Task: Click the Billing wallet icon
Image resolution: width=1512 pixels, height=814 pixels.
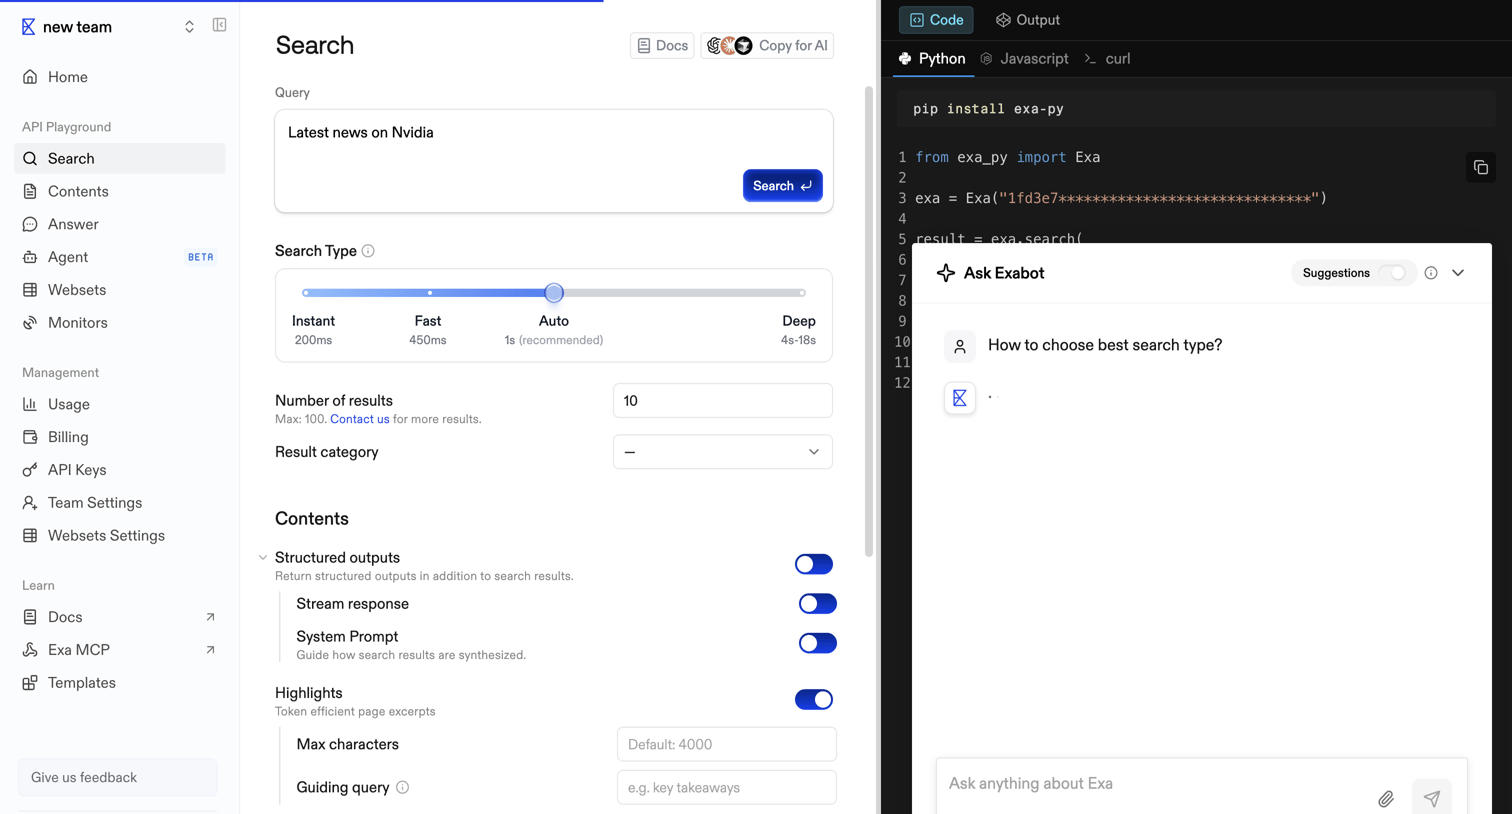Action: 30,437
